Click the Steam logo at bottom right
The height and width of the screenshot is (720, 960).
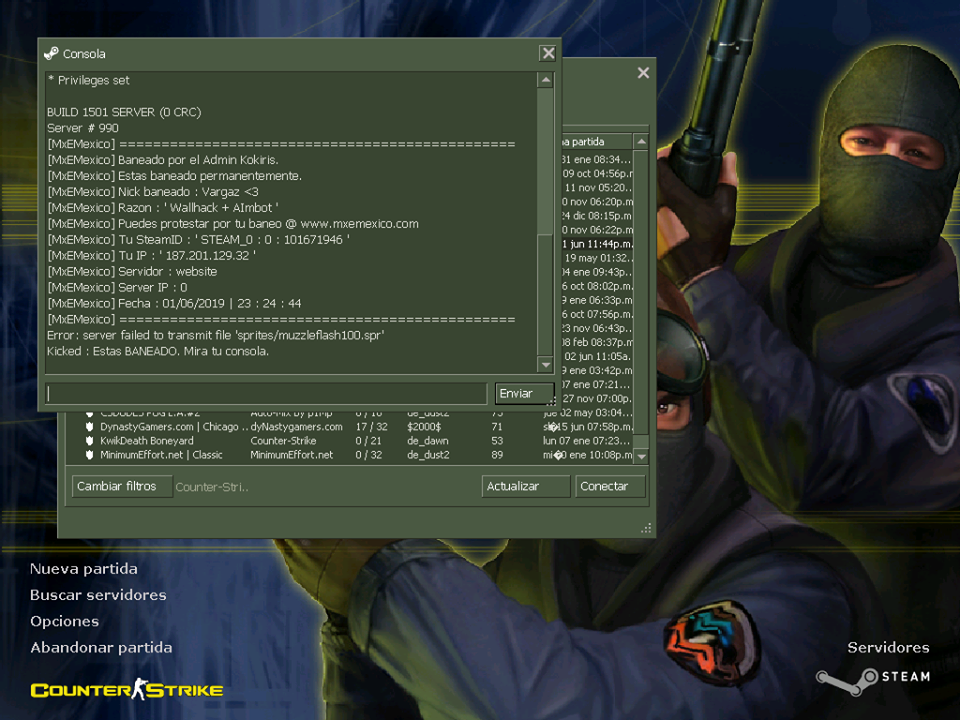(x=873, y=681)
